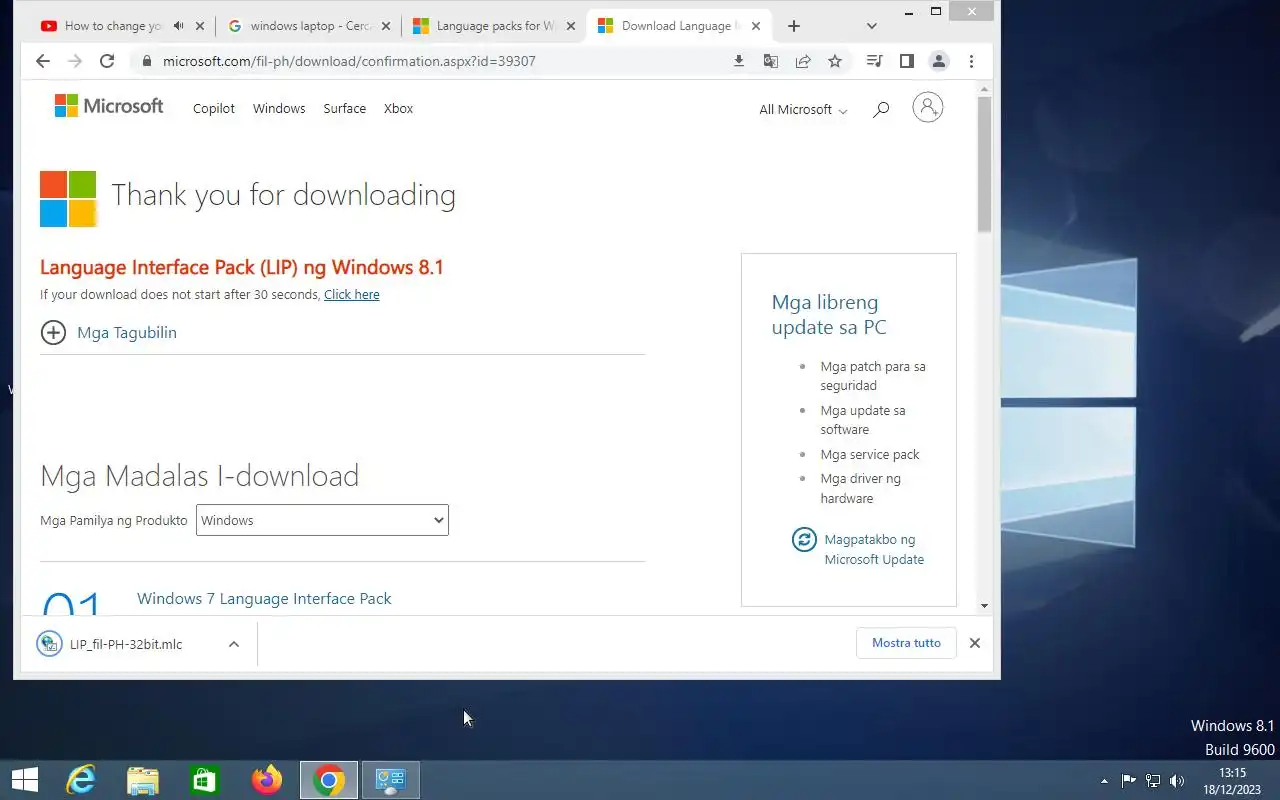
Task: Open the media controls icon
Action: [875, 61]
